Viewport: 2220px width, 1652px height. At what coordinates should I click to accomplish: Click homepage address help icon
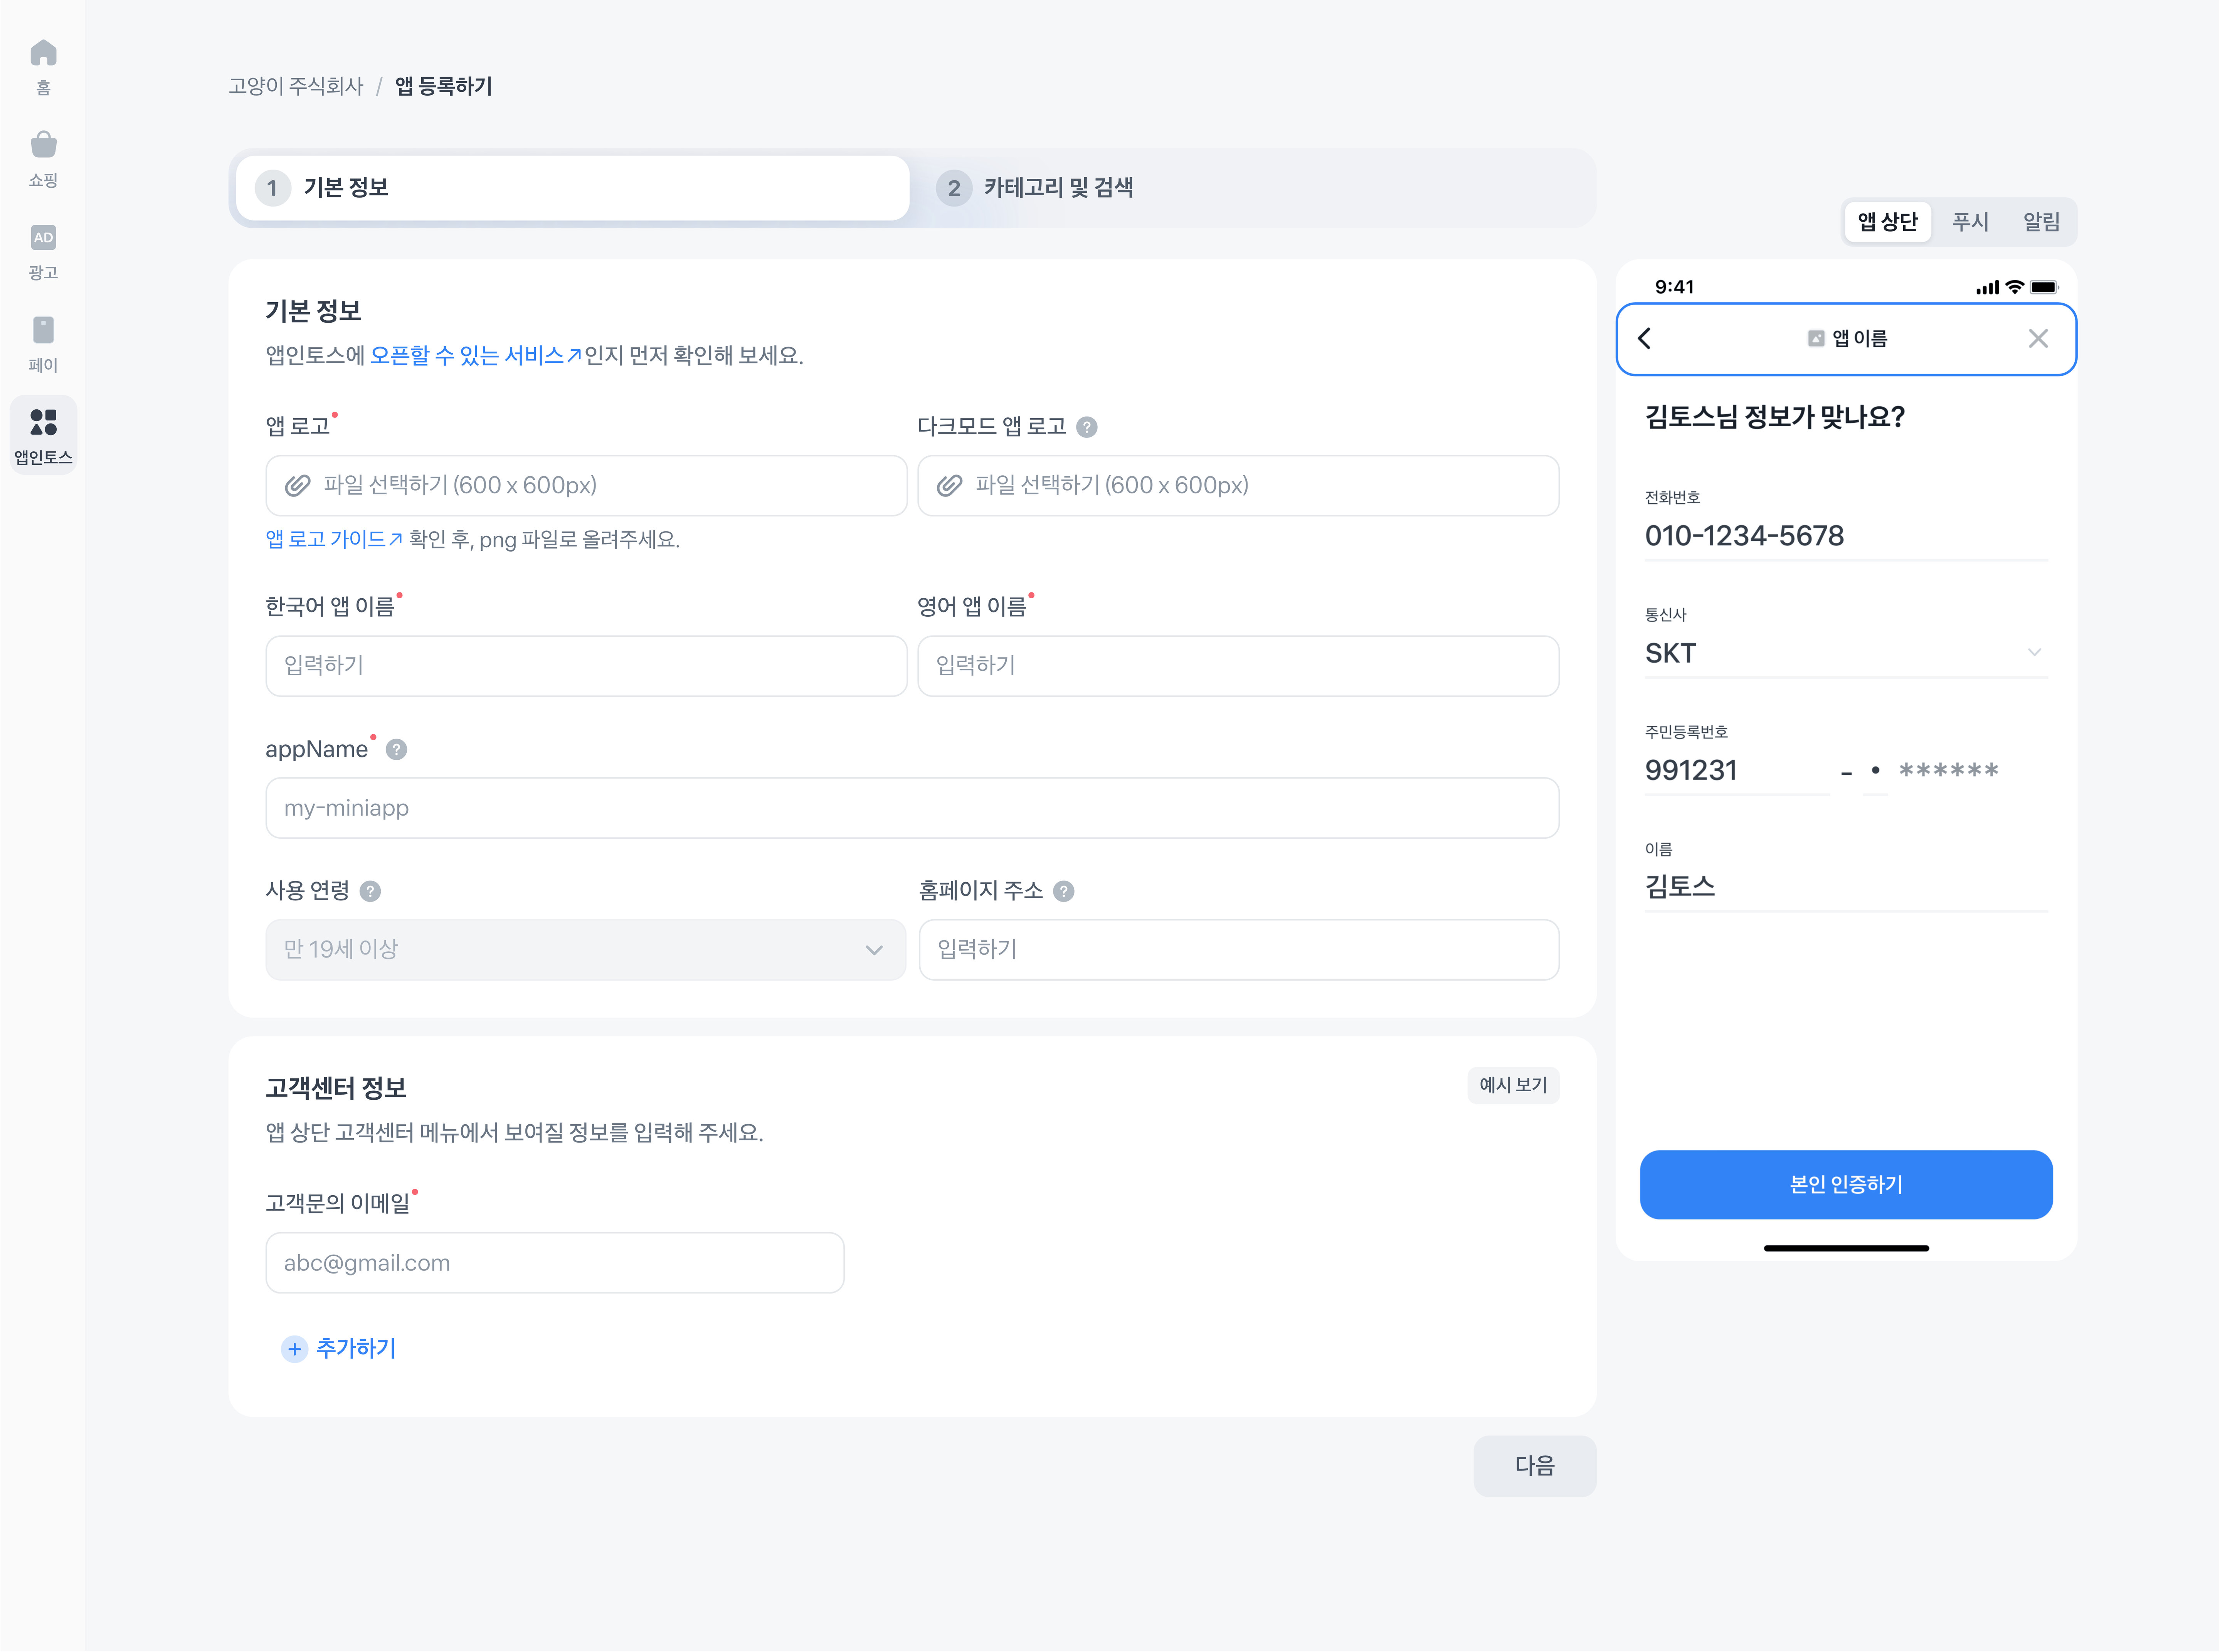click(1064, 891)
